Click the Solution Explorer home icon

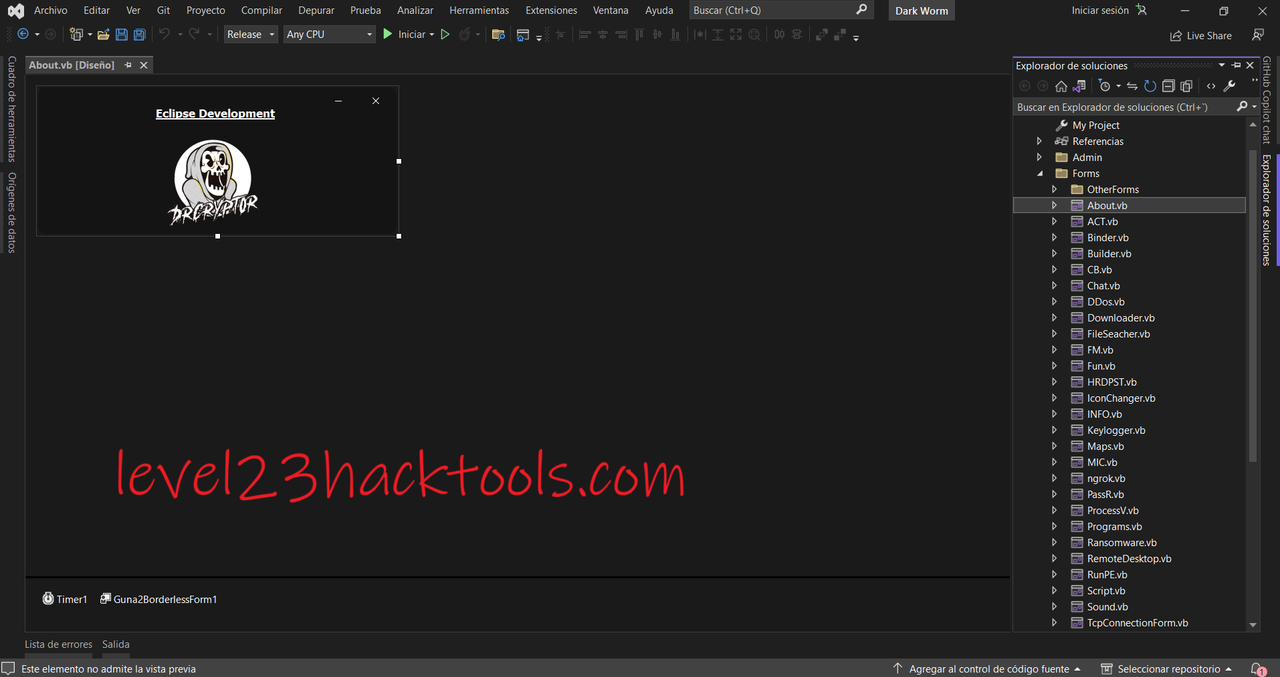[x=1061, y=86]
